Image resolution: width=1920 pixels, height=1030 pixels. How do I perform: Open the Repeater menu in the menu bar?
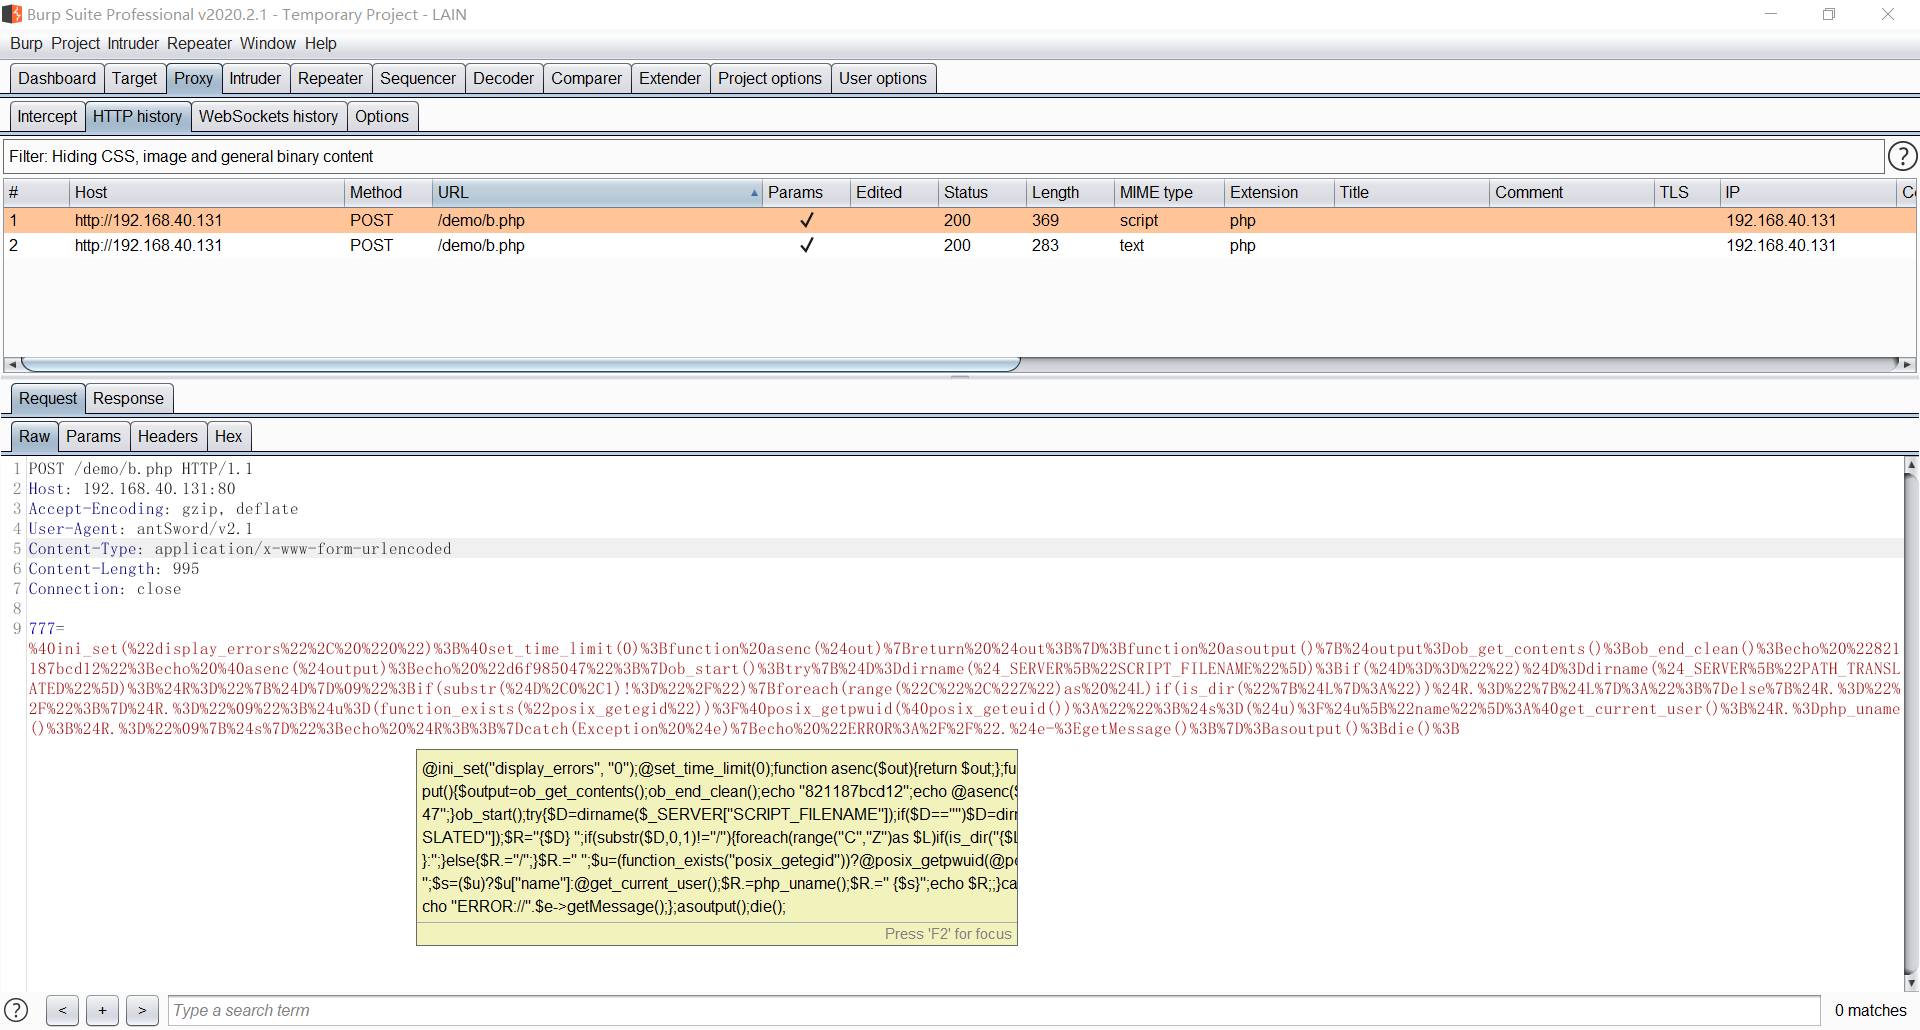click(x=199, y=43)
